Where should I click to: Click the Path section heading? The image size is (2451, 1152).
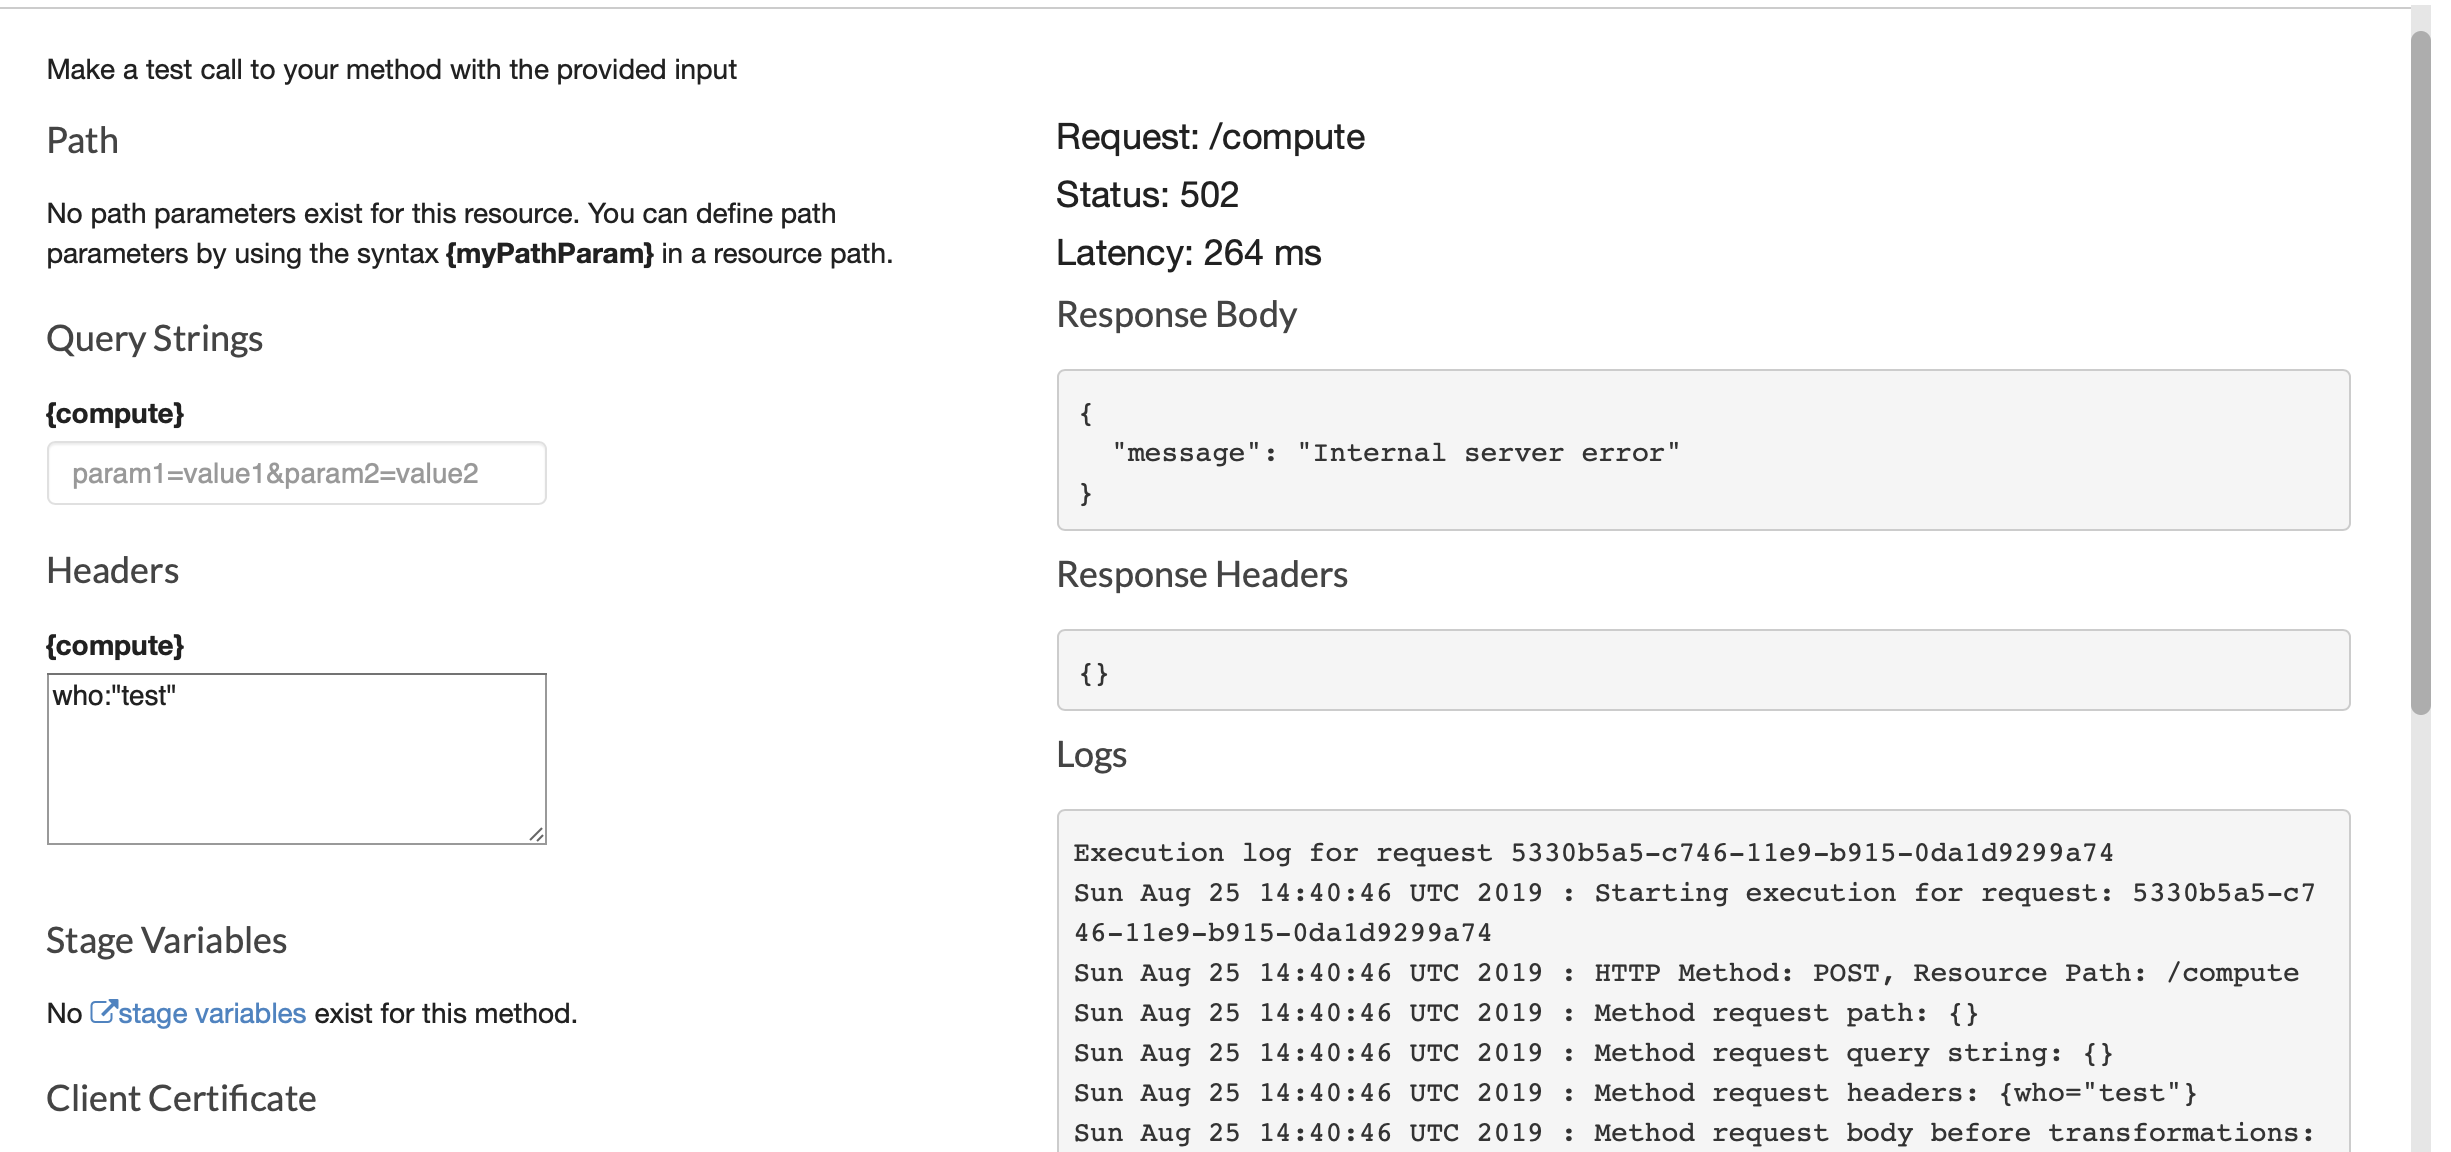(81, 140)
